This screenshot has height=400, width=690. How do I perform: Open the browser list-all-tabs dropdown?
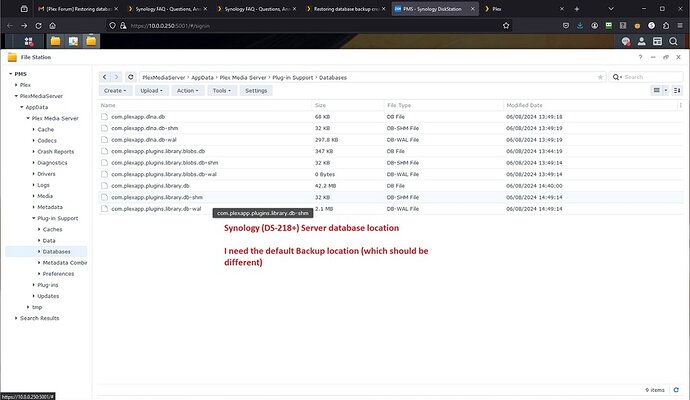tap(611, 9)
